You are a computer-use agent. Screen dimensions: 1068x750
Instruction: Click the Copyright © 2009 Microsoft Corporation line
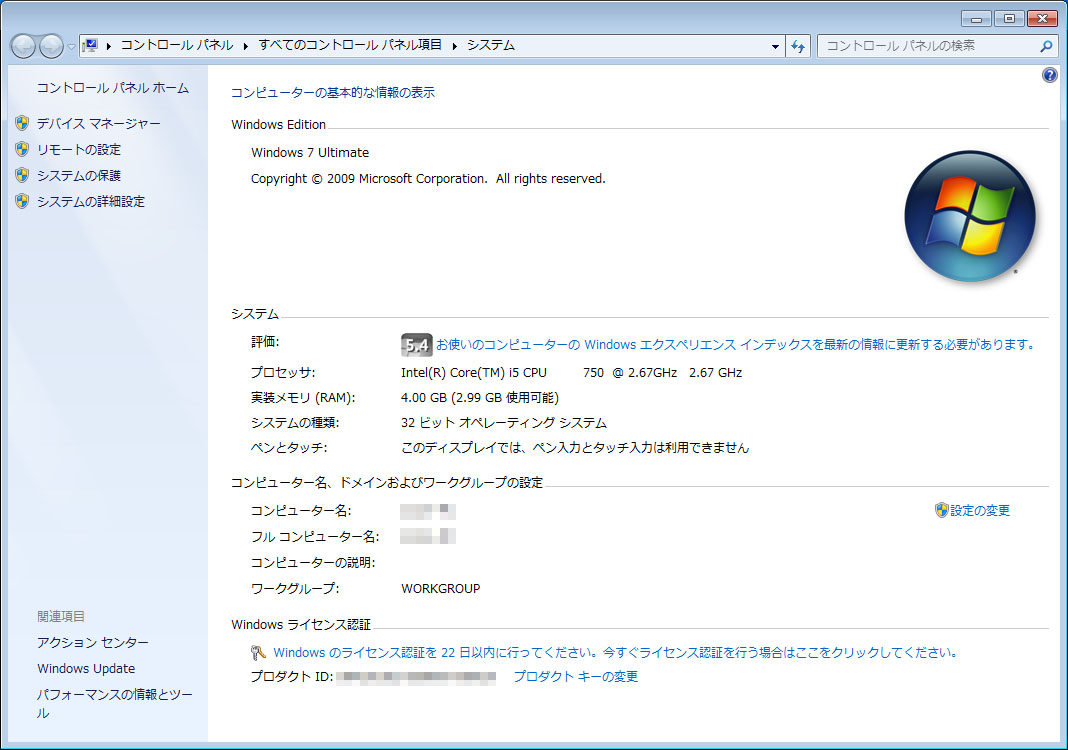(x=428, y=178)
